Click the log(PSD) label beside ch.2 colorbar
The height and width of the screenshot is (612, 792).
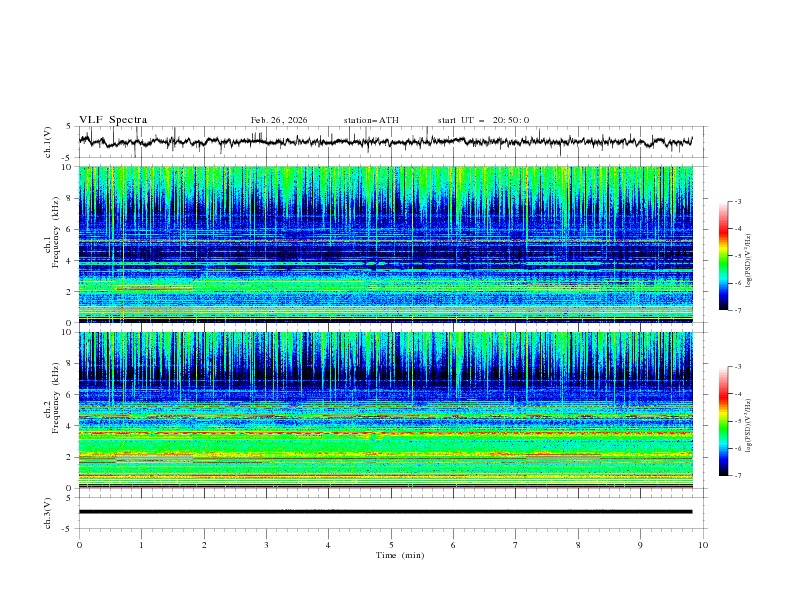[749, 425]
